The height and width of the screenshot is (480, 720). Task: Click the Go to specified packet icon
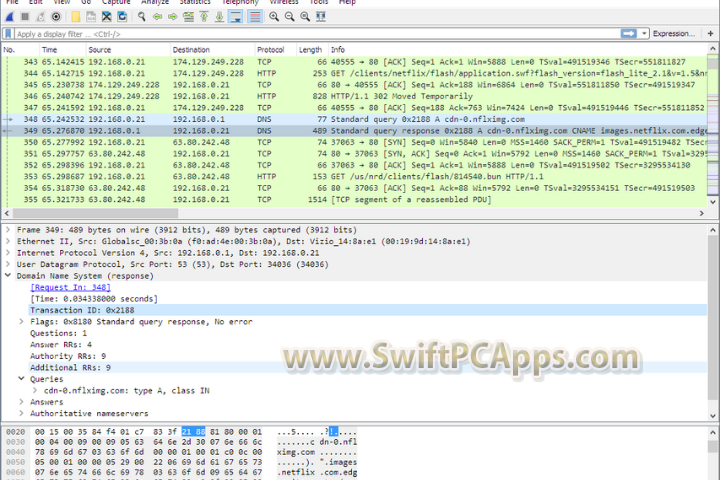[x=188, y=17]
